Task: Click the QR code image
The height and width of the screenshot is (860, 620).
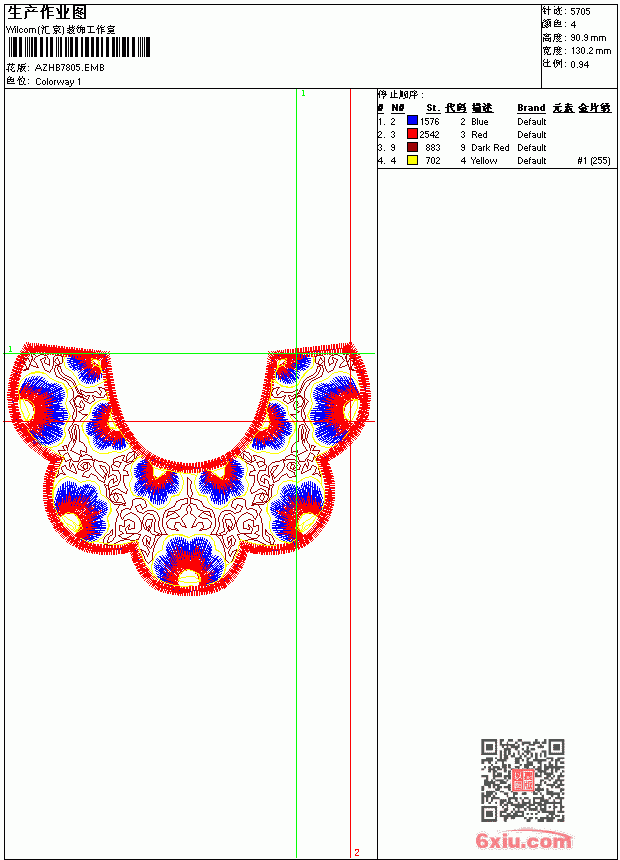Action: tap(523, 780)
